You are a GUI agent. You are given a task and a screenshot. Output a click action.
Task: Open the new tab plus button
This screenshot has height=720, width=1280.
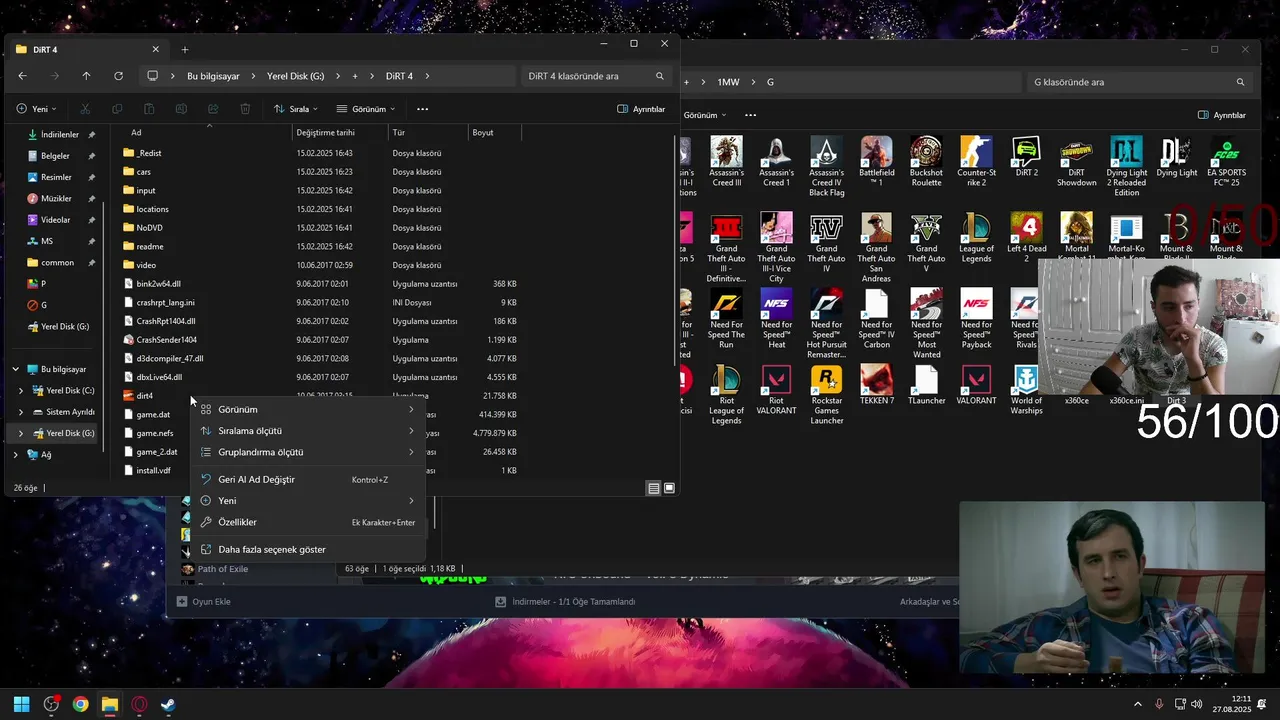point(185,50)
